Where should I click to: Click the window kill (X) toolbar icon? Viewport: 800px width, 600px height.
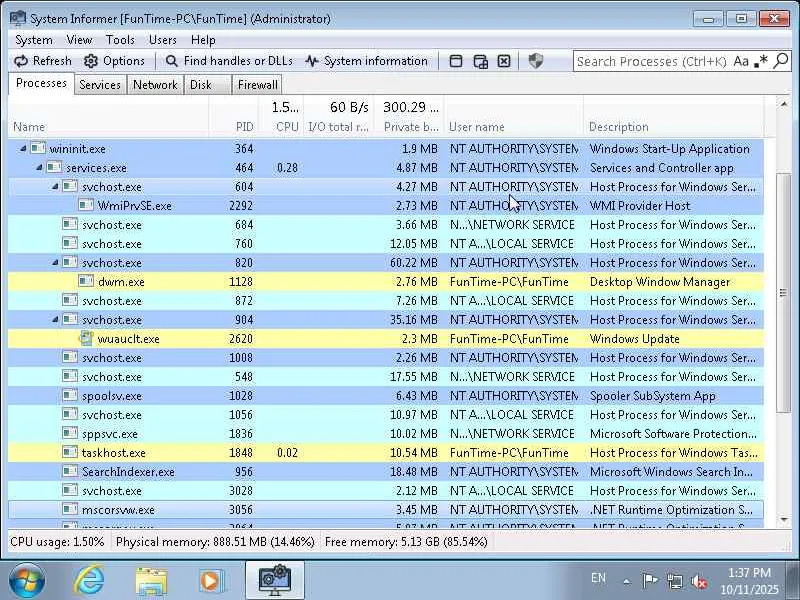click(504, 61)
